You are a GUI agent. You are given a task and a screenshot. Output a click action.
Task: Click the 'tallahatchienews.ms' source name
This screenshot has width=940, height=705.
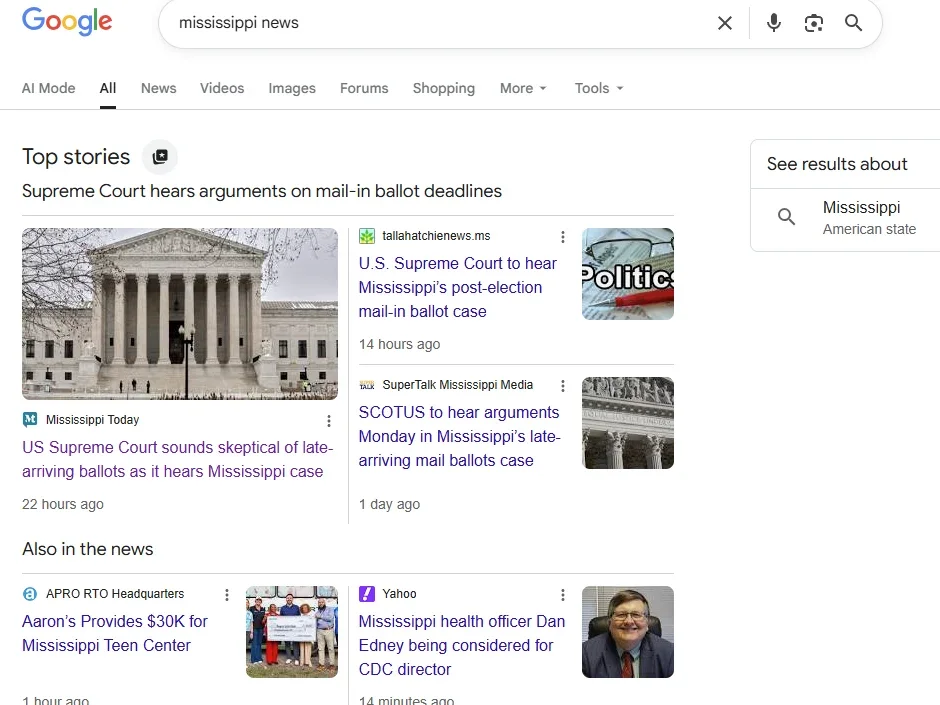tap(436, 236)
